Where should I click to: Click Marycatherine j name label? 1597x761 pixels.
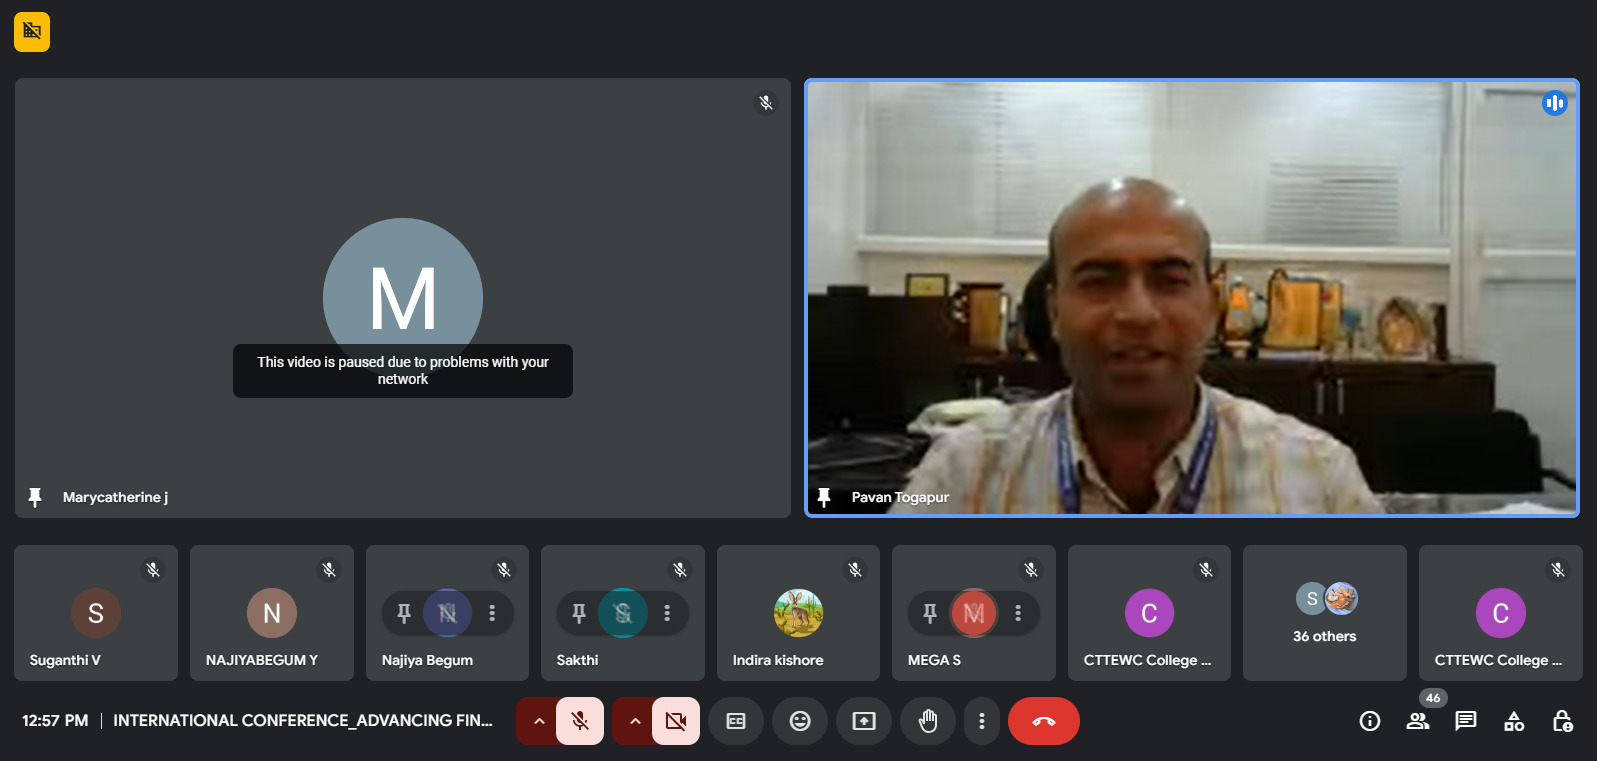coord(115,497)
